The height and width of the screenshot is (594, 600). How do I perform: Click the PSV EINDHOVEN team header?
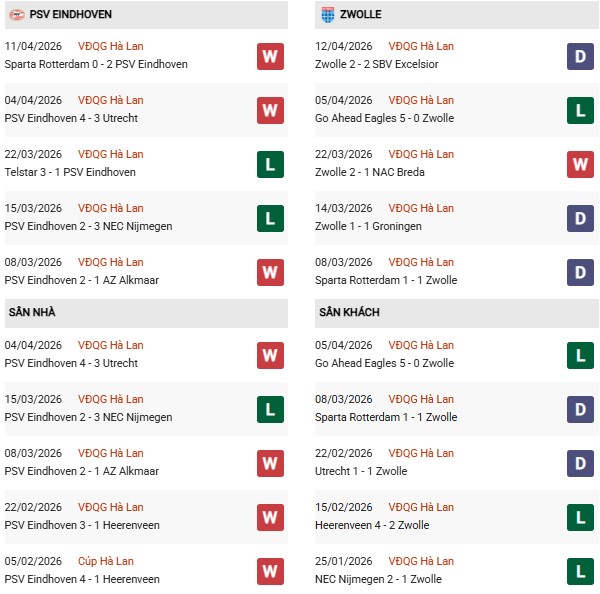(70, 15)
